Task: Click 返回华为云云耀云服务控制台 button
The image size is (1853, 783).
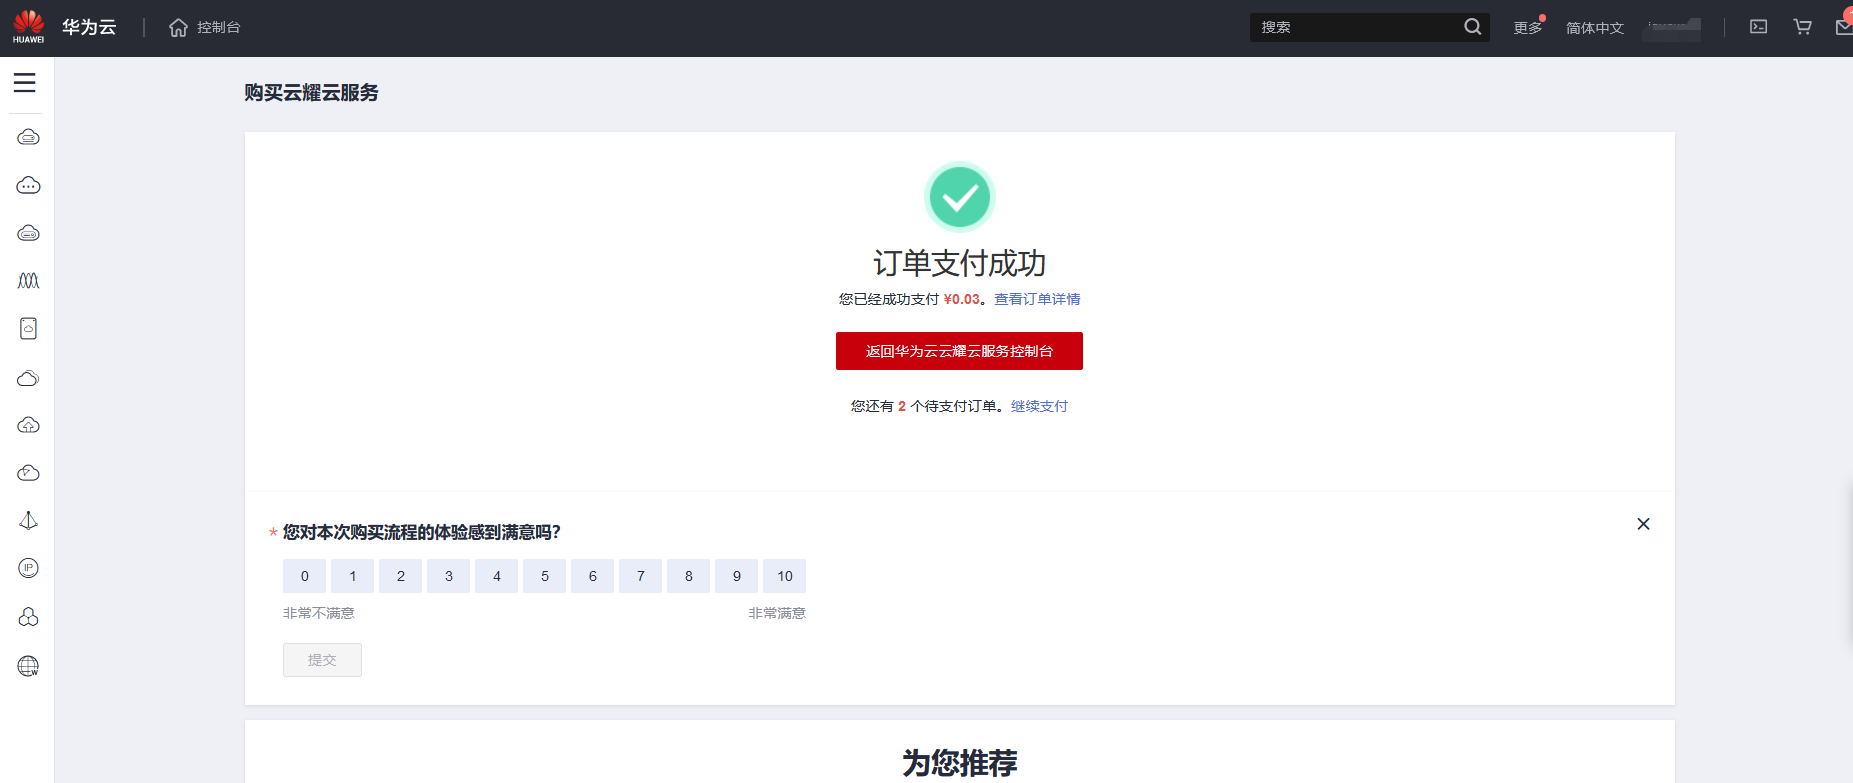Action: [x=959, y=351]
